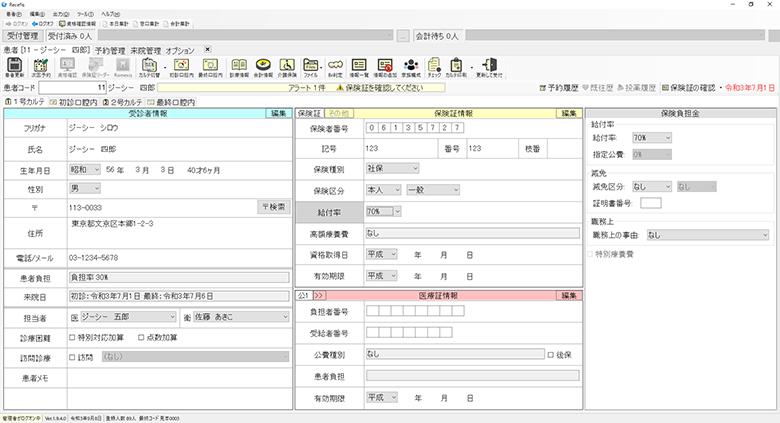Close the patient tab with X button

tap(207, 49)
